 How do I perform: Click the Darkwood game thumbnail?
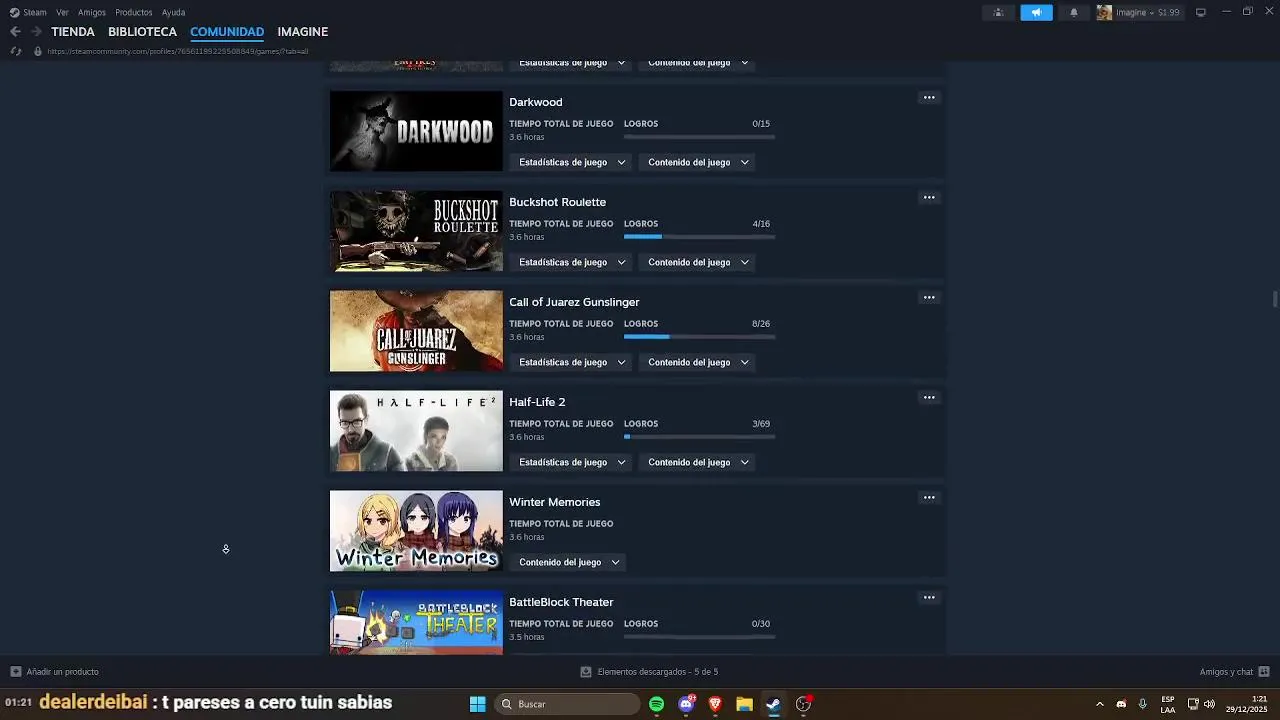(x=416, y=131)
